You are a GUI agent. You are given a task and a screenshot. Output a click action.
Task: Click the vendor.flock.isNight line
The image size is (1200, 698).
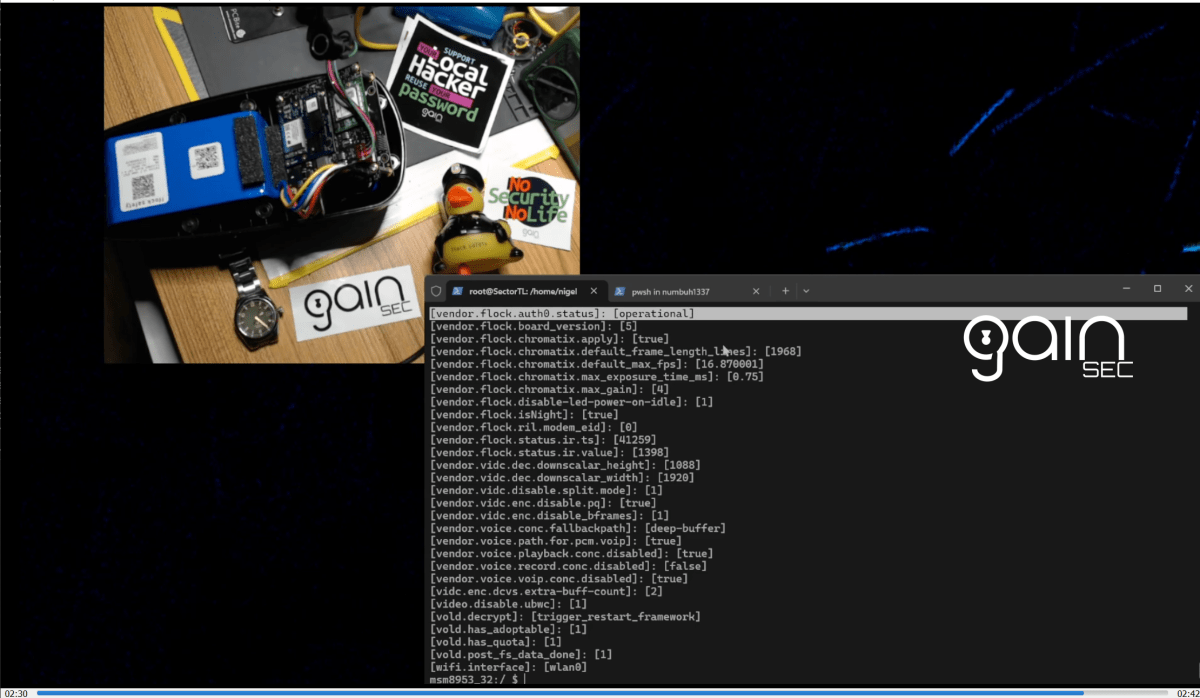tap(524, 414)
